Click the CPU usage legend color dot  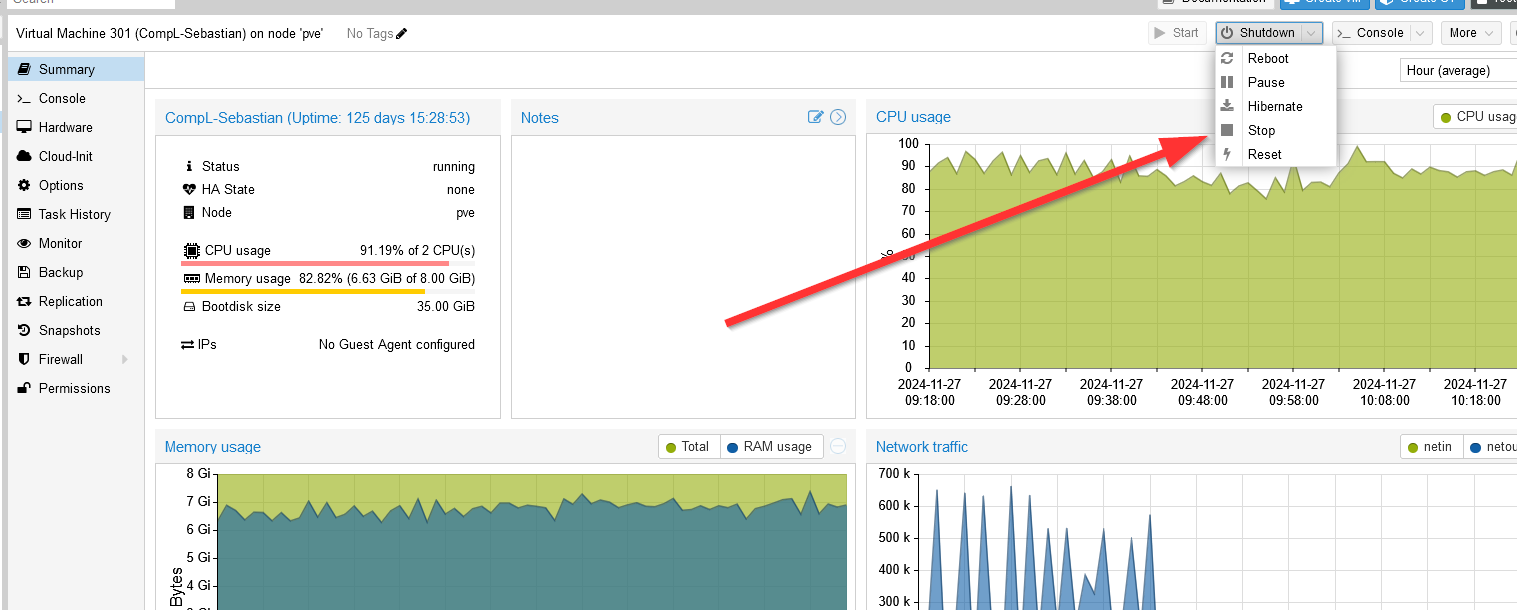(x=1446, y=117)
